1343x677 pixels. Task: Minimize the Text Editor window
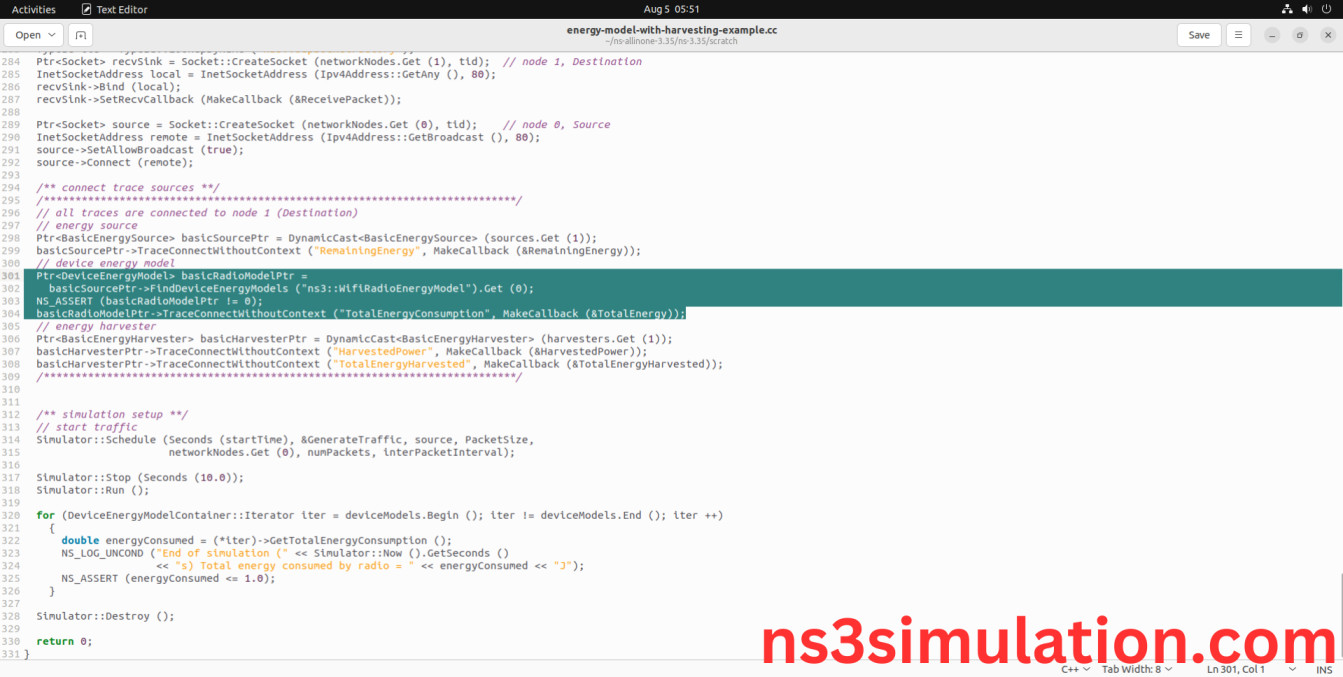(x=1270, y=34)
